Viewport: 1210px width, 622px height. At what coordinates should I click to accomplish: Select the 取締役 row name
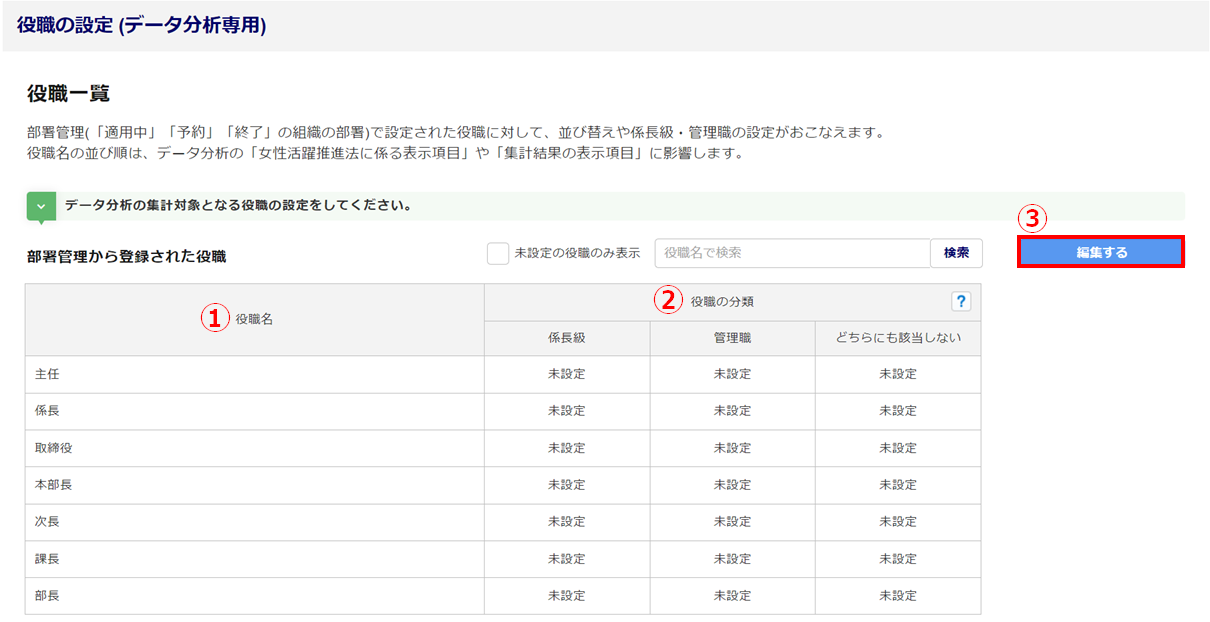(x=54, y=448)
